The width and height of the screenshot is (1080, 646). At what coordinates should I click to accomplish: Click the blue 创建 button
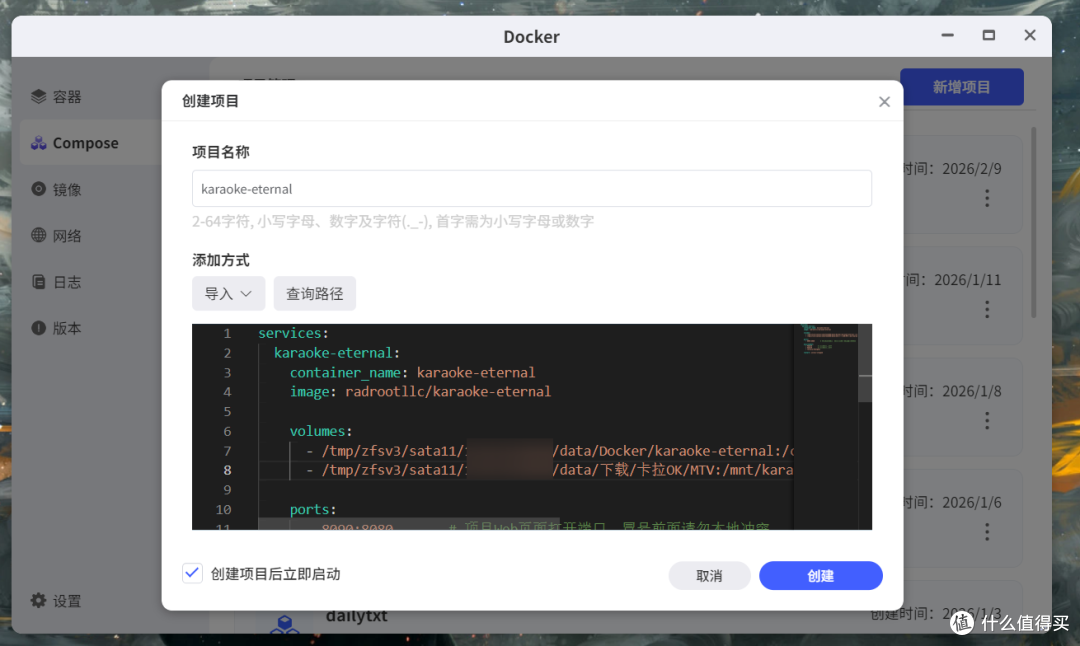pyautogui.click(x=820, y=576)
